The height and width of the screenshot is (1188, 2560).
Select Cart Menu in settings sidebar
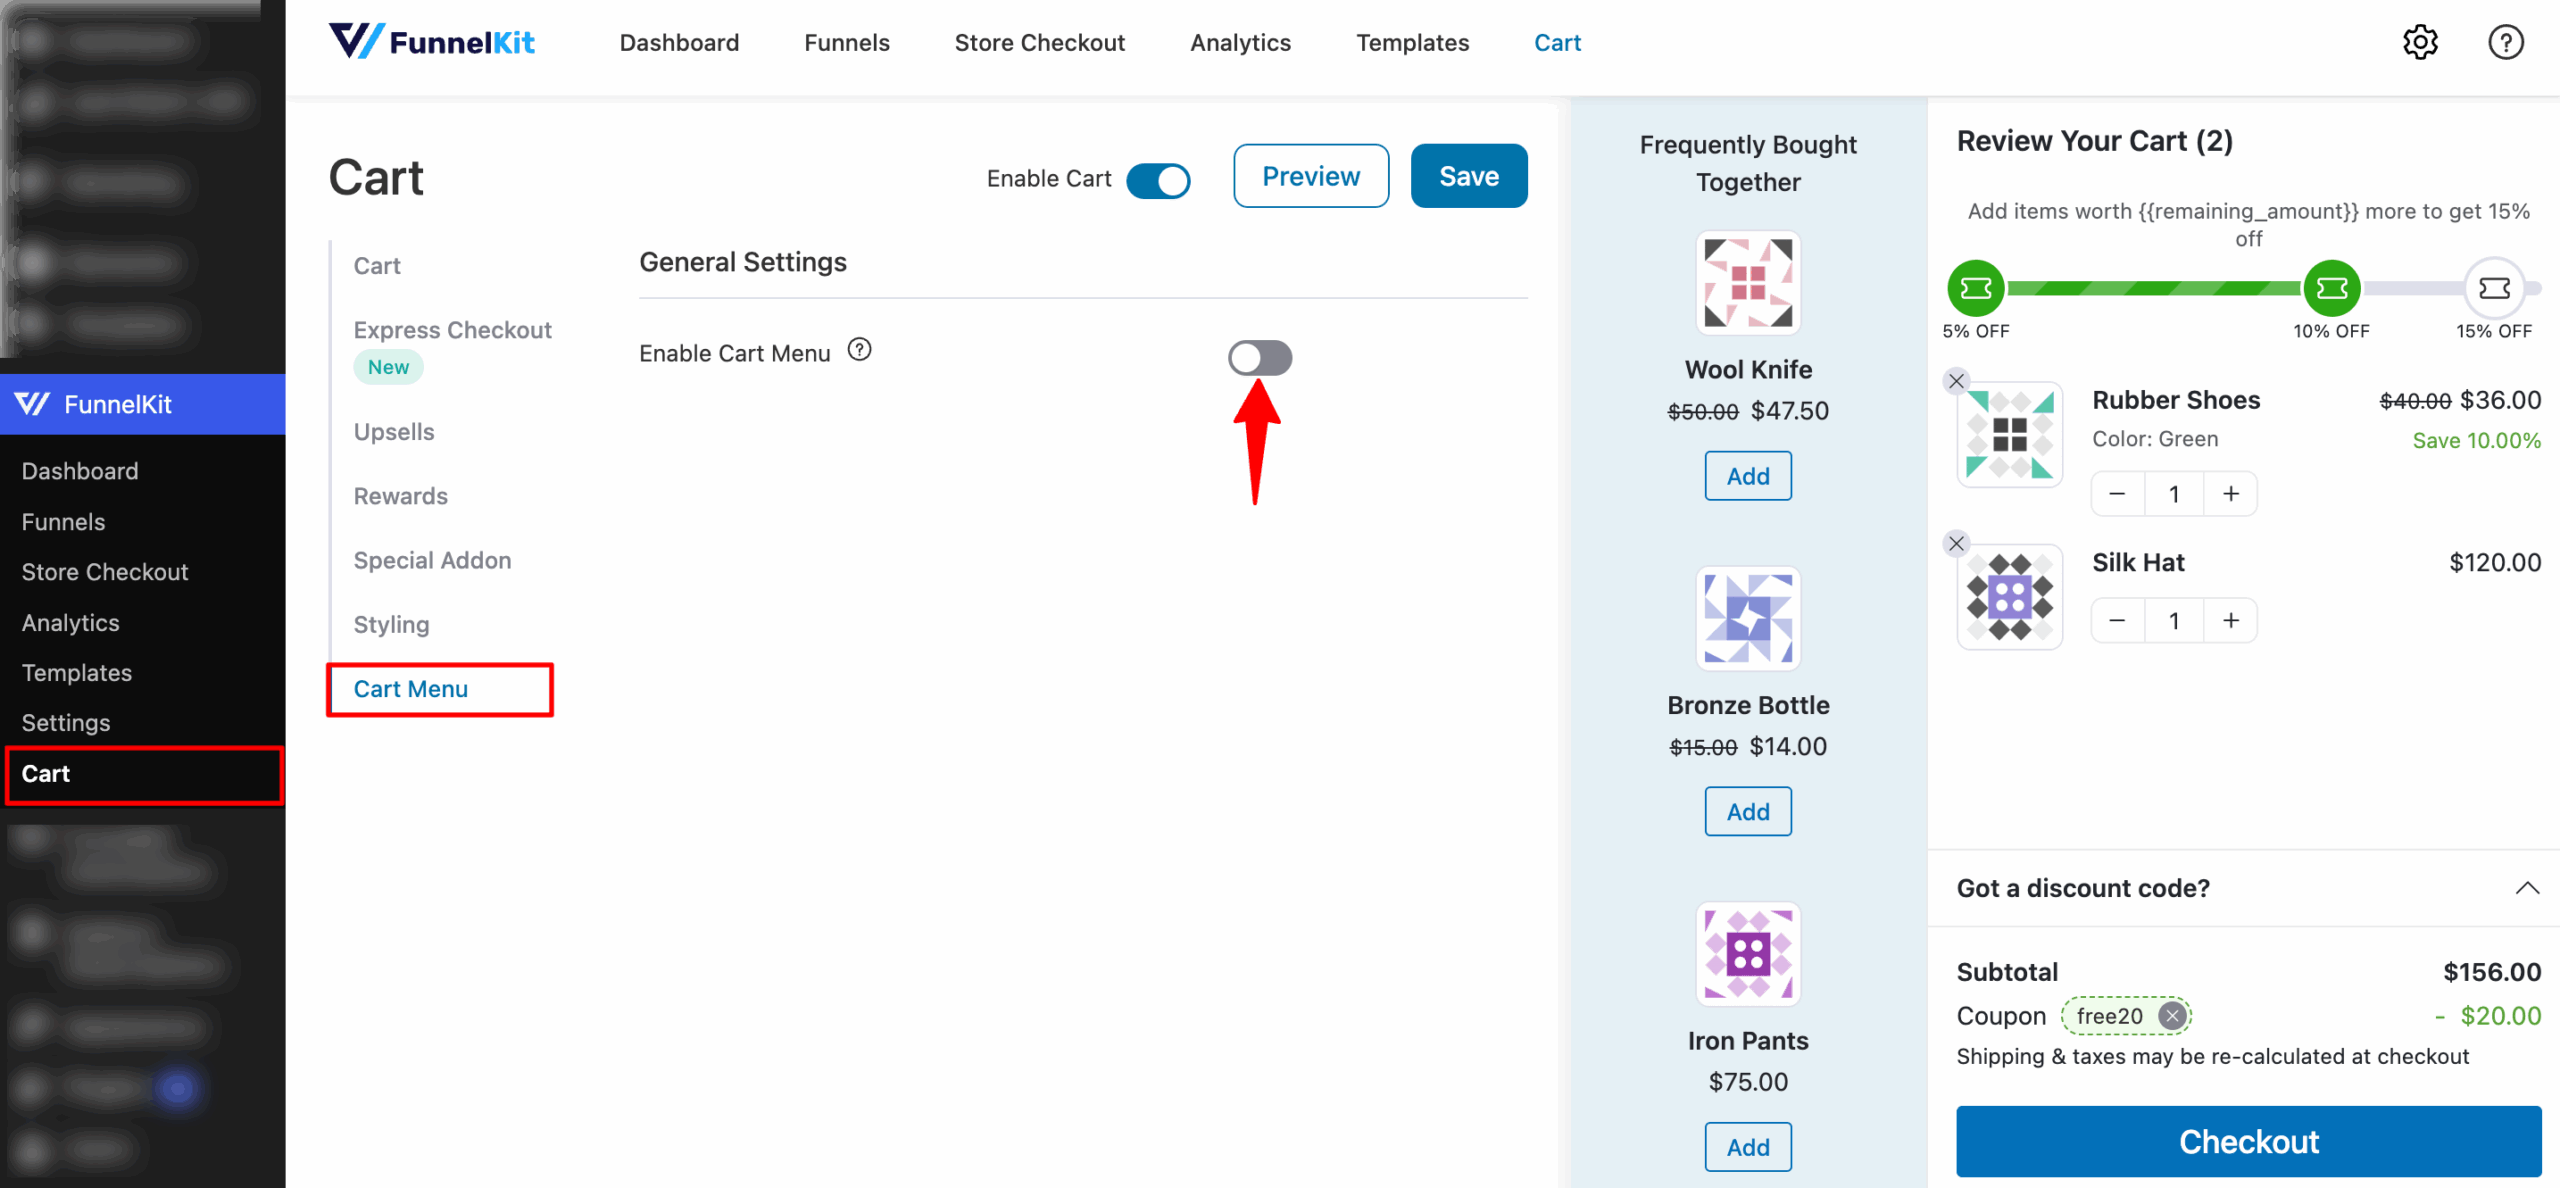coord(410,688)
